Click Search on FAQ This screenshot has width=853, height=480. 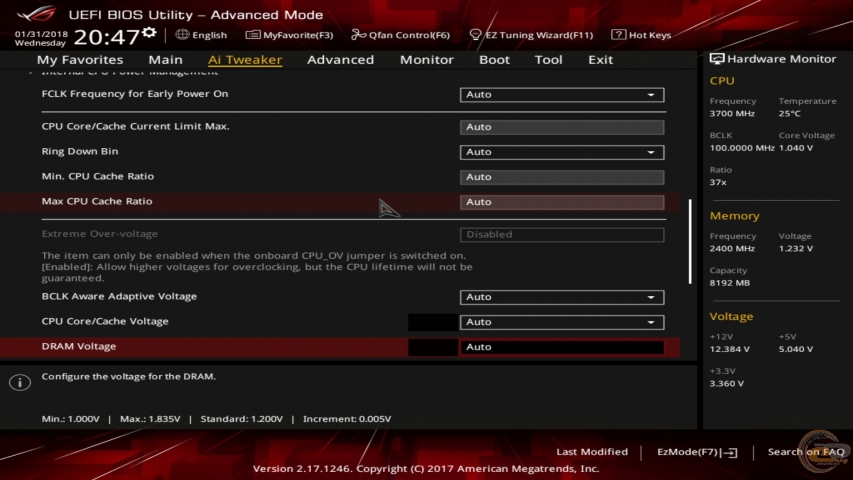[x=806, y=452]
